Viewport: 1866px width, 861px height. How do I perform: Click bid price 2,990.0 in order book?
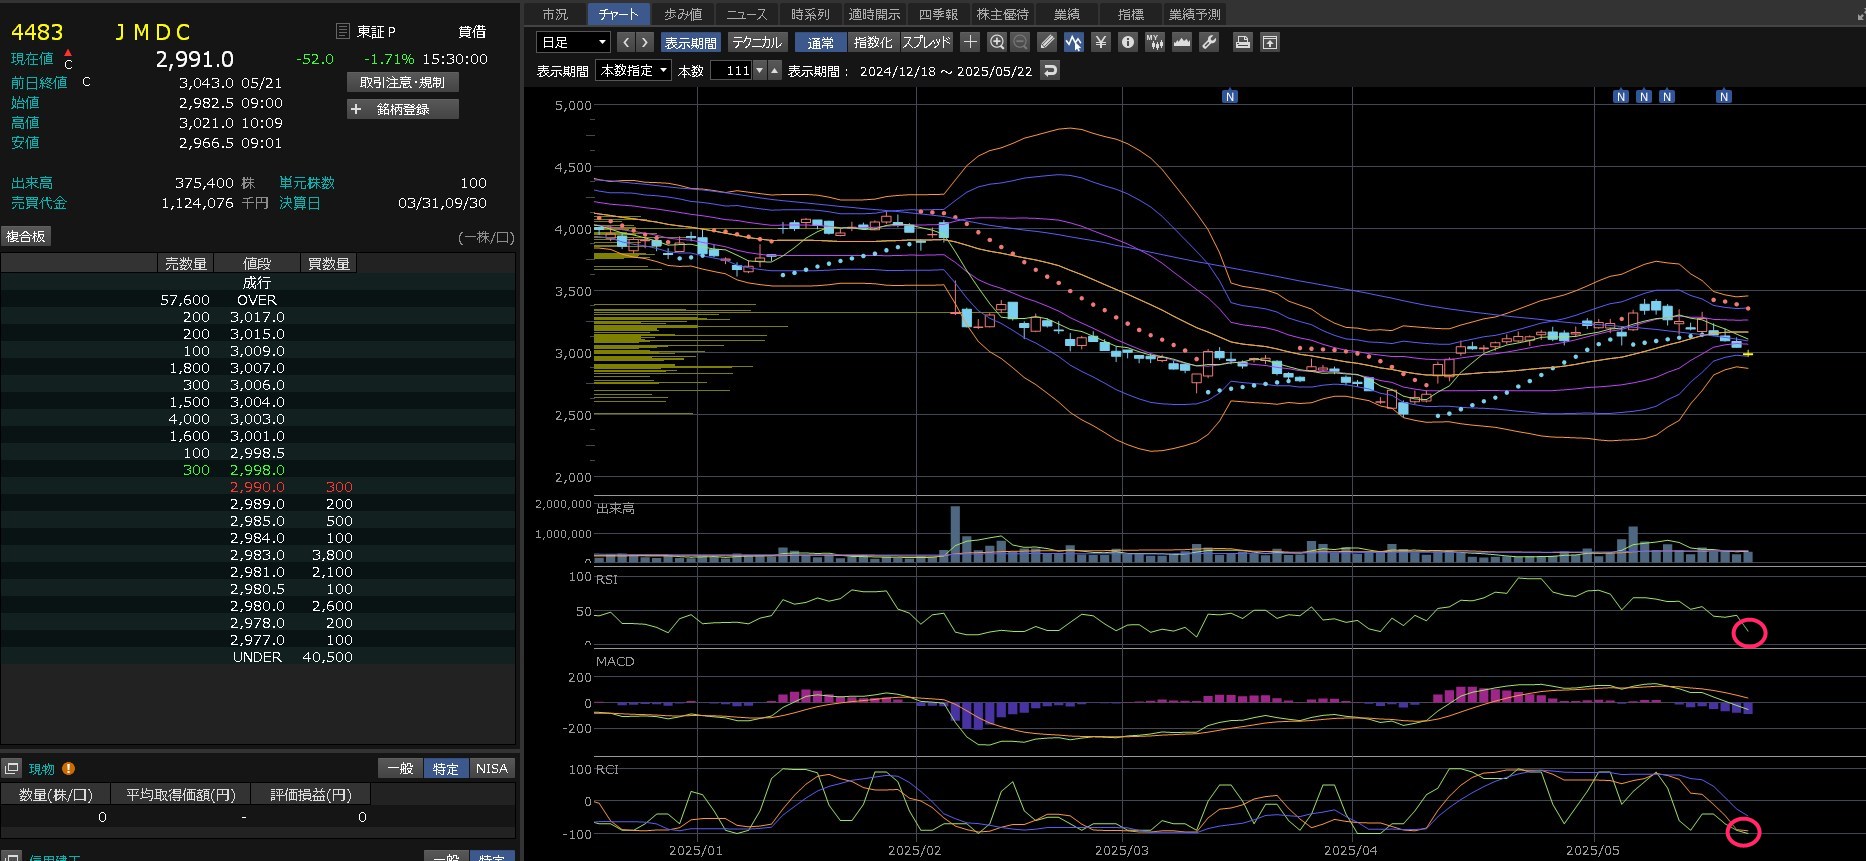(x=257, y=487)
